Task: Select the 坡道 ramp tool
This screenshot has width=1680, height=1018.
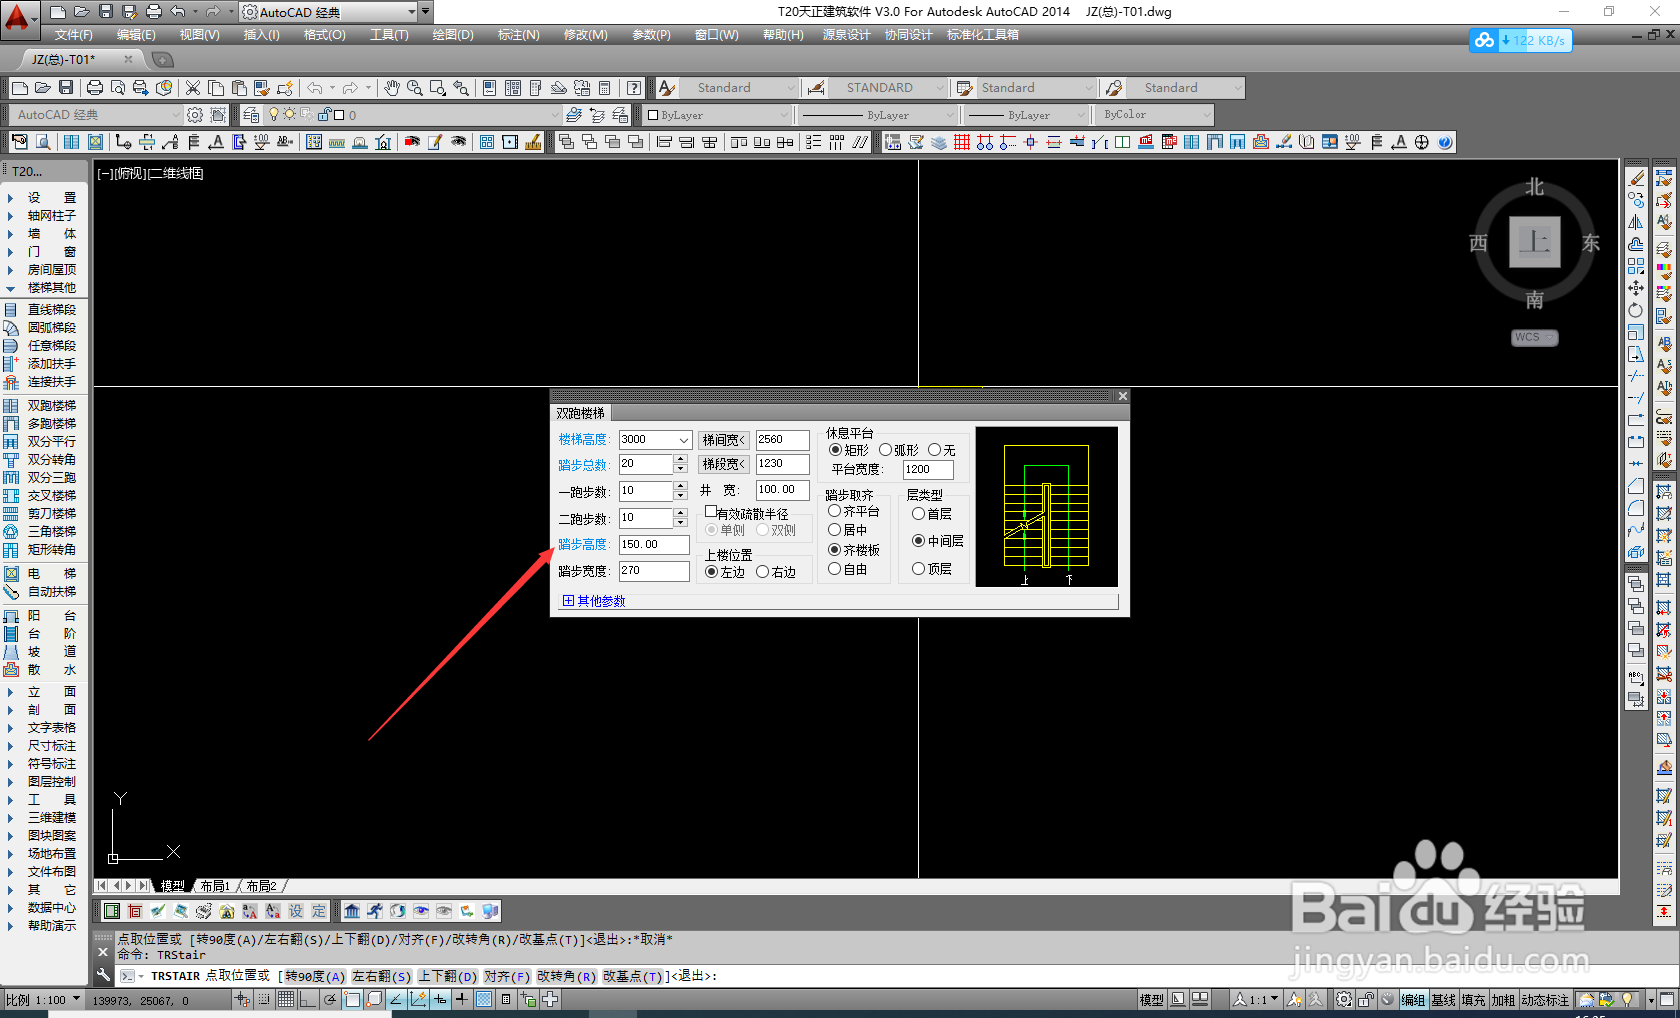Action: pos(41,652)
